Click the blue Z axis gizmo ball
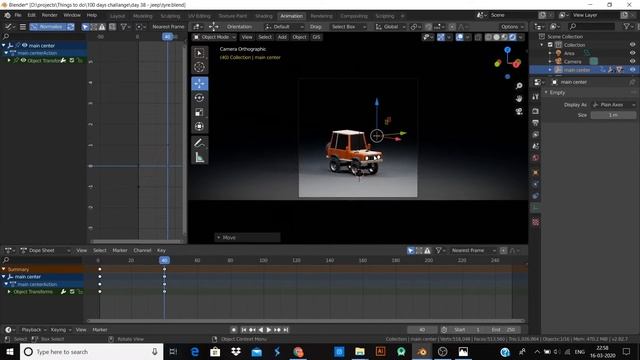This screenshot has width=640, height=360. [507, 50]
